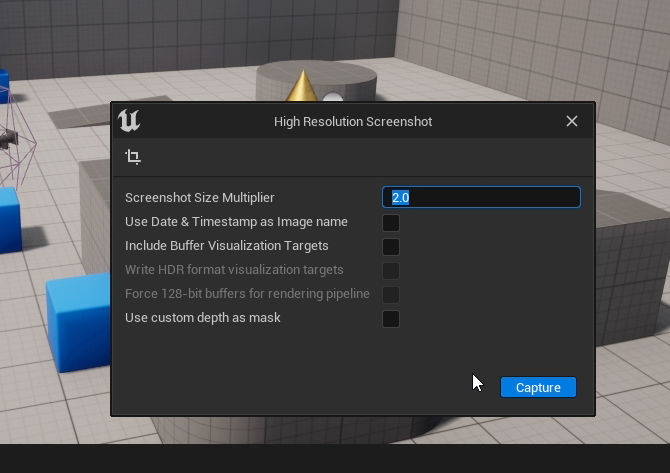Viewport: 670px width, 473px height.
Task: Click the Include Buffer Visualization Targets label
Action: tap(226, 246)
